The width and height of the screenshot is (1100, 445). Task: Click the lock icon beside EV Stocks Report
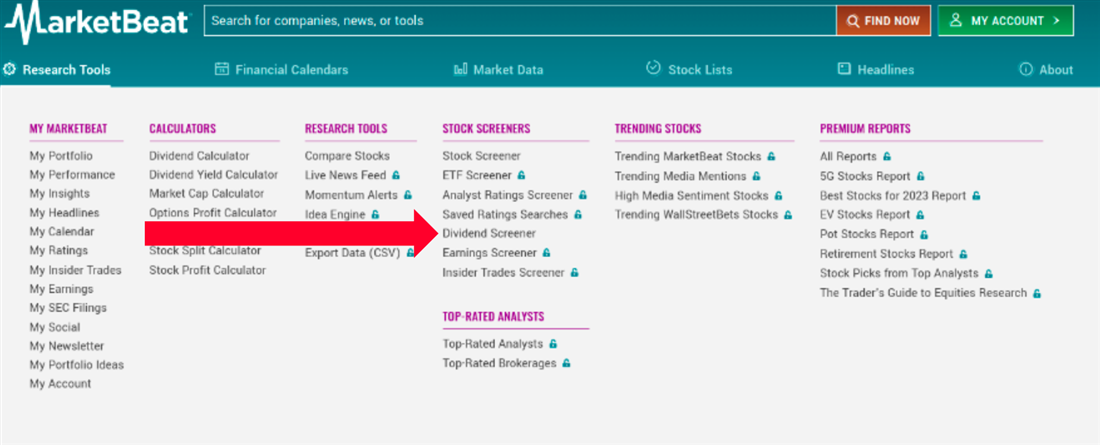coord(920,215)
